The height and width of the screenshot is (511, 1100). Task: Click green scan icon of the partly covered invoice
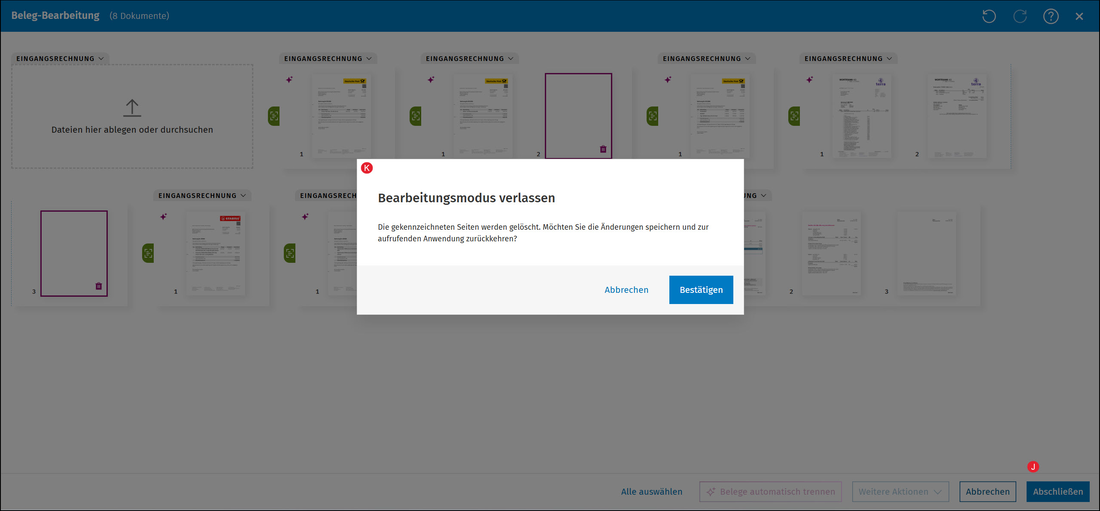click(x=289, y=253)
